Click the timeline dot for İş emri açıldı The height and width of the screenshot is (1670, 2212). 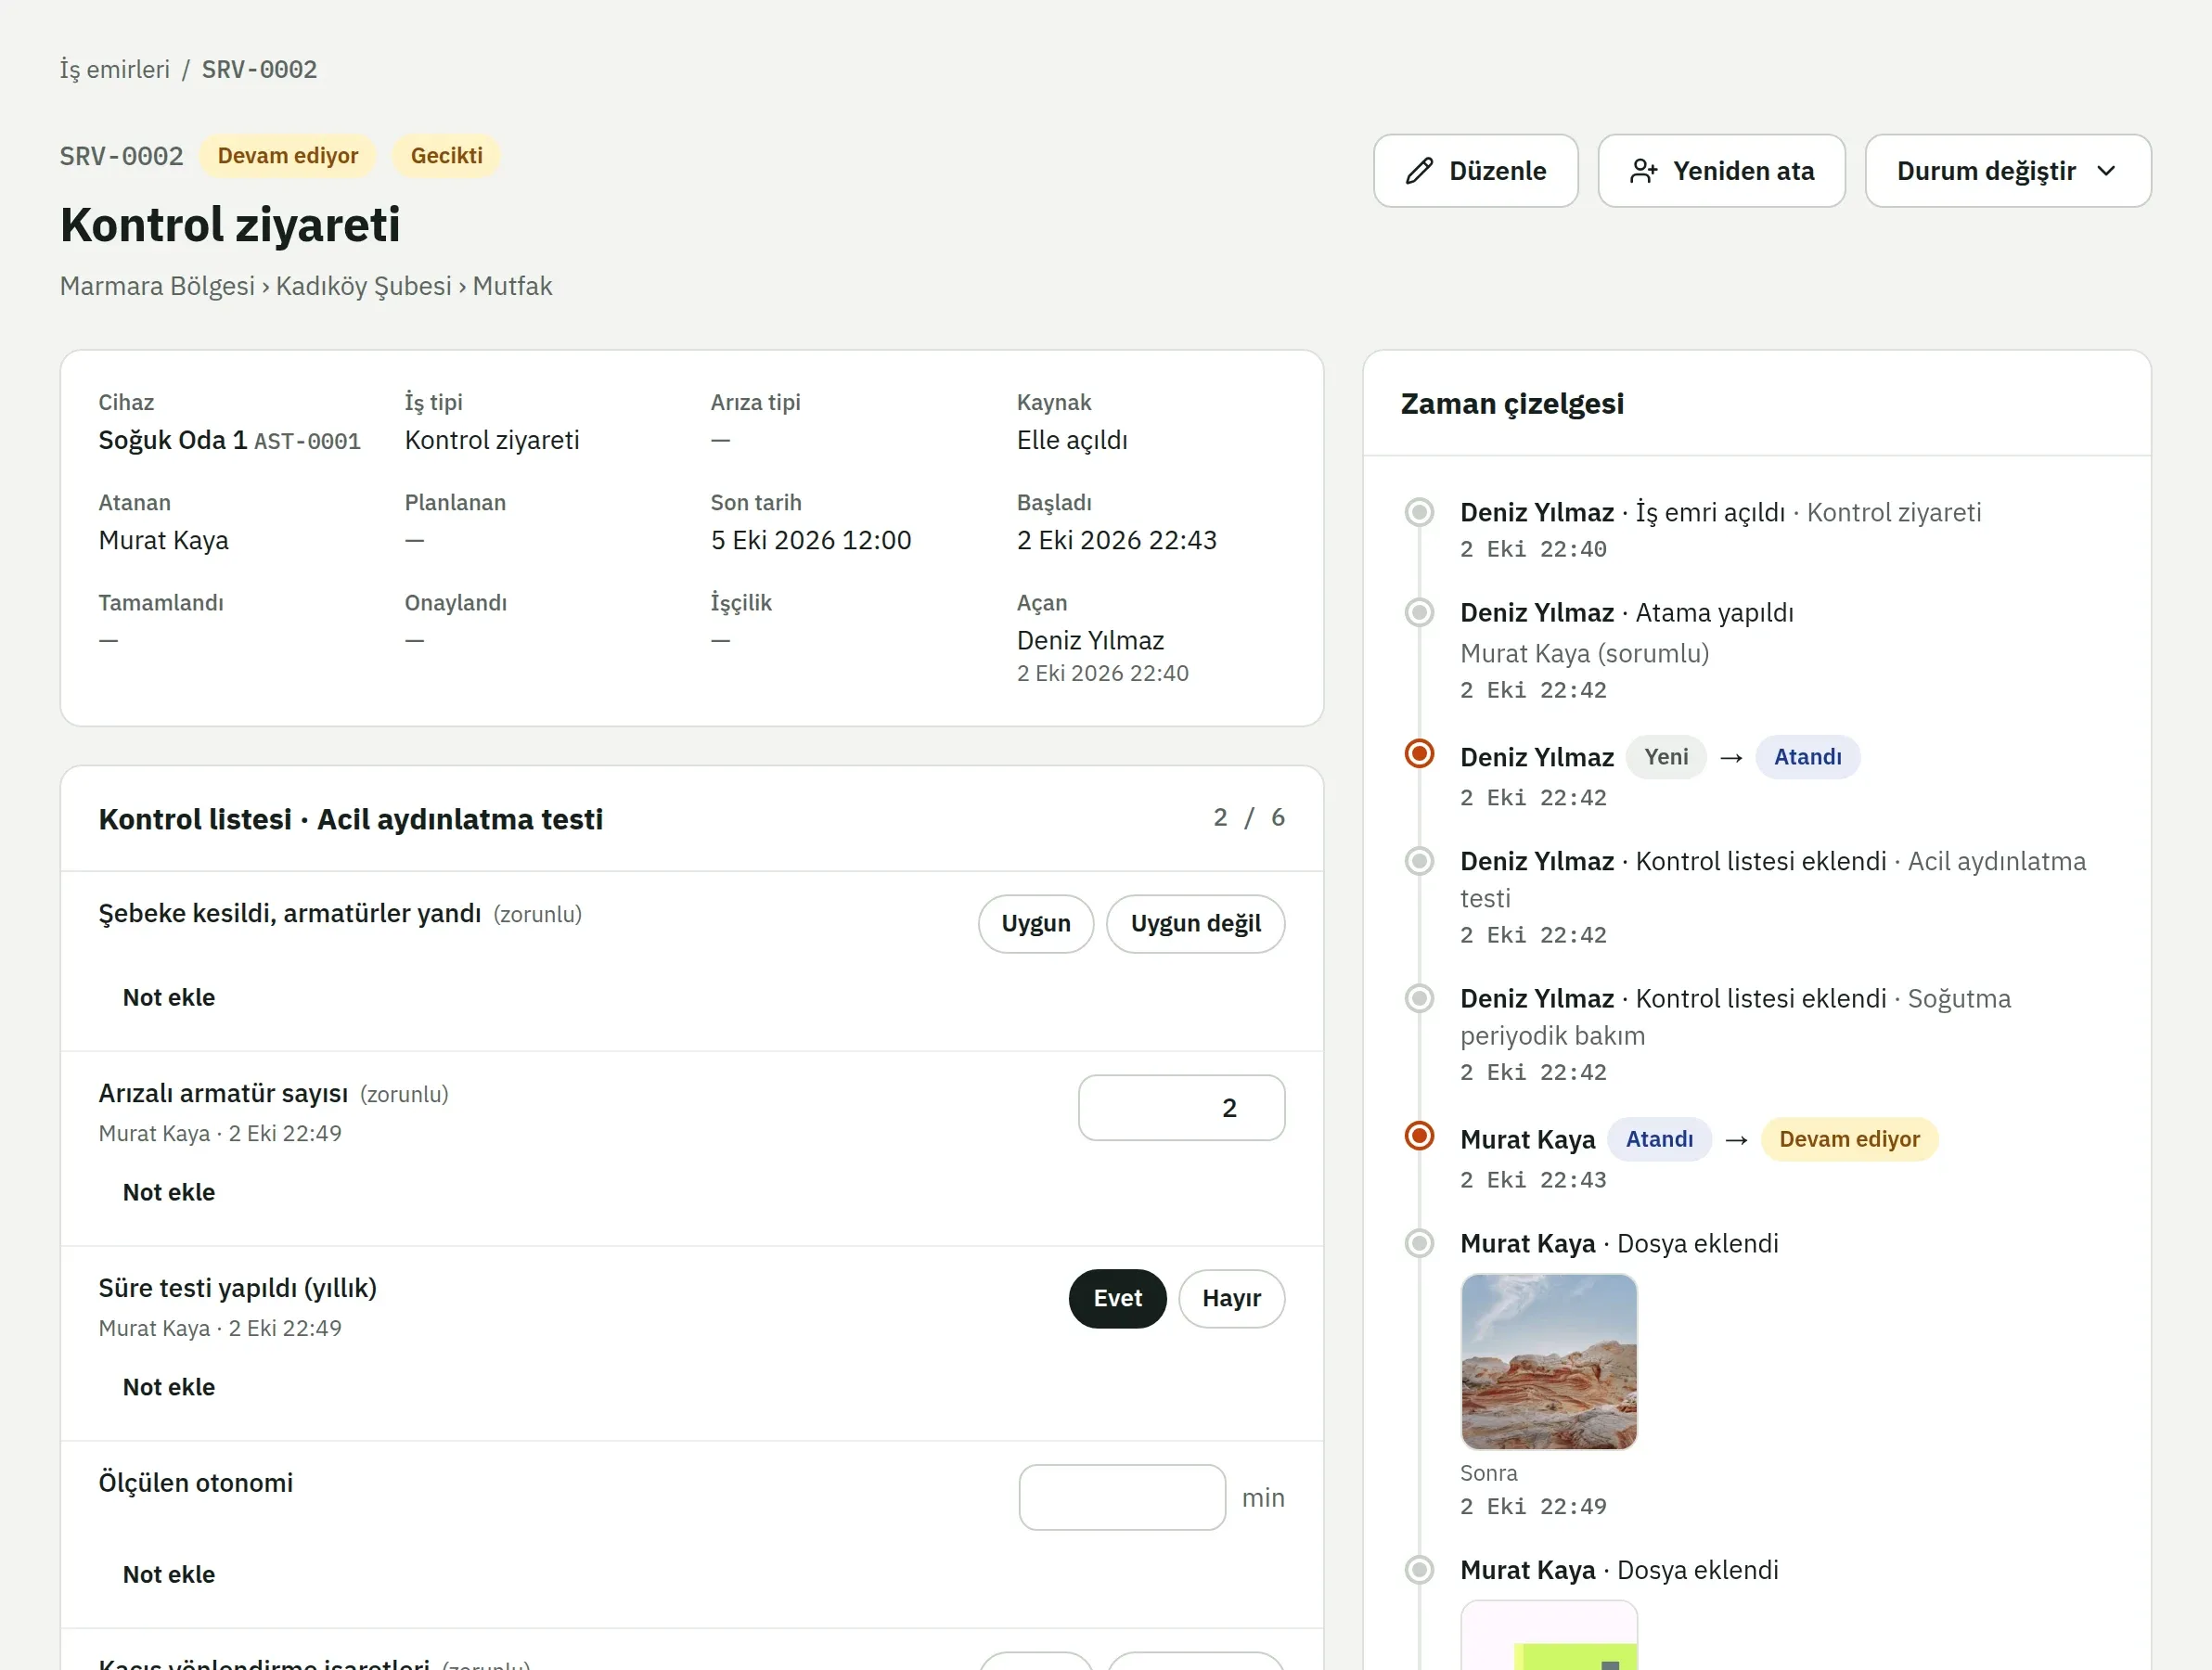pos(1419,512)
